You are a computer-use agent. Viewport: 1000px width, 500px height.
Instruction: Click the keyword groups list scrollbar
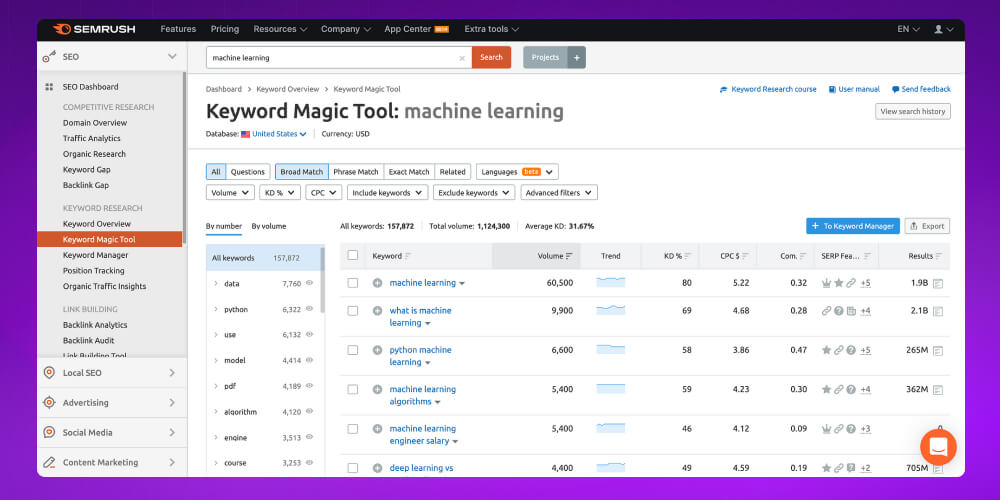tap(322, 281)
